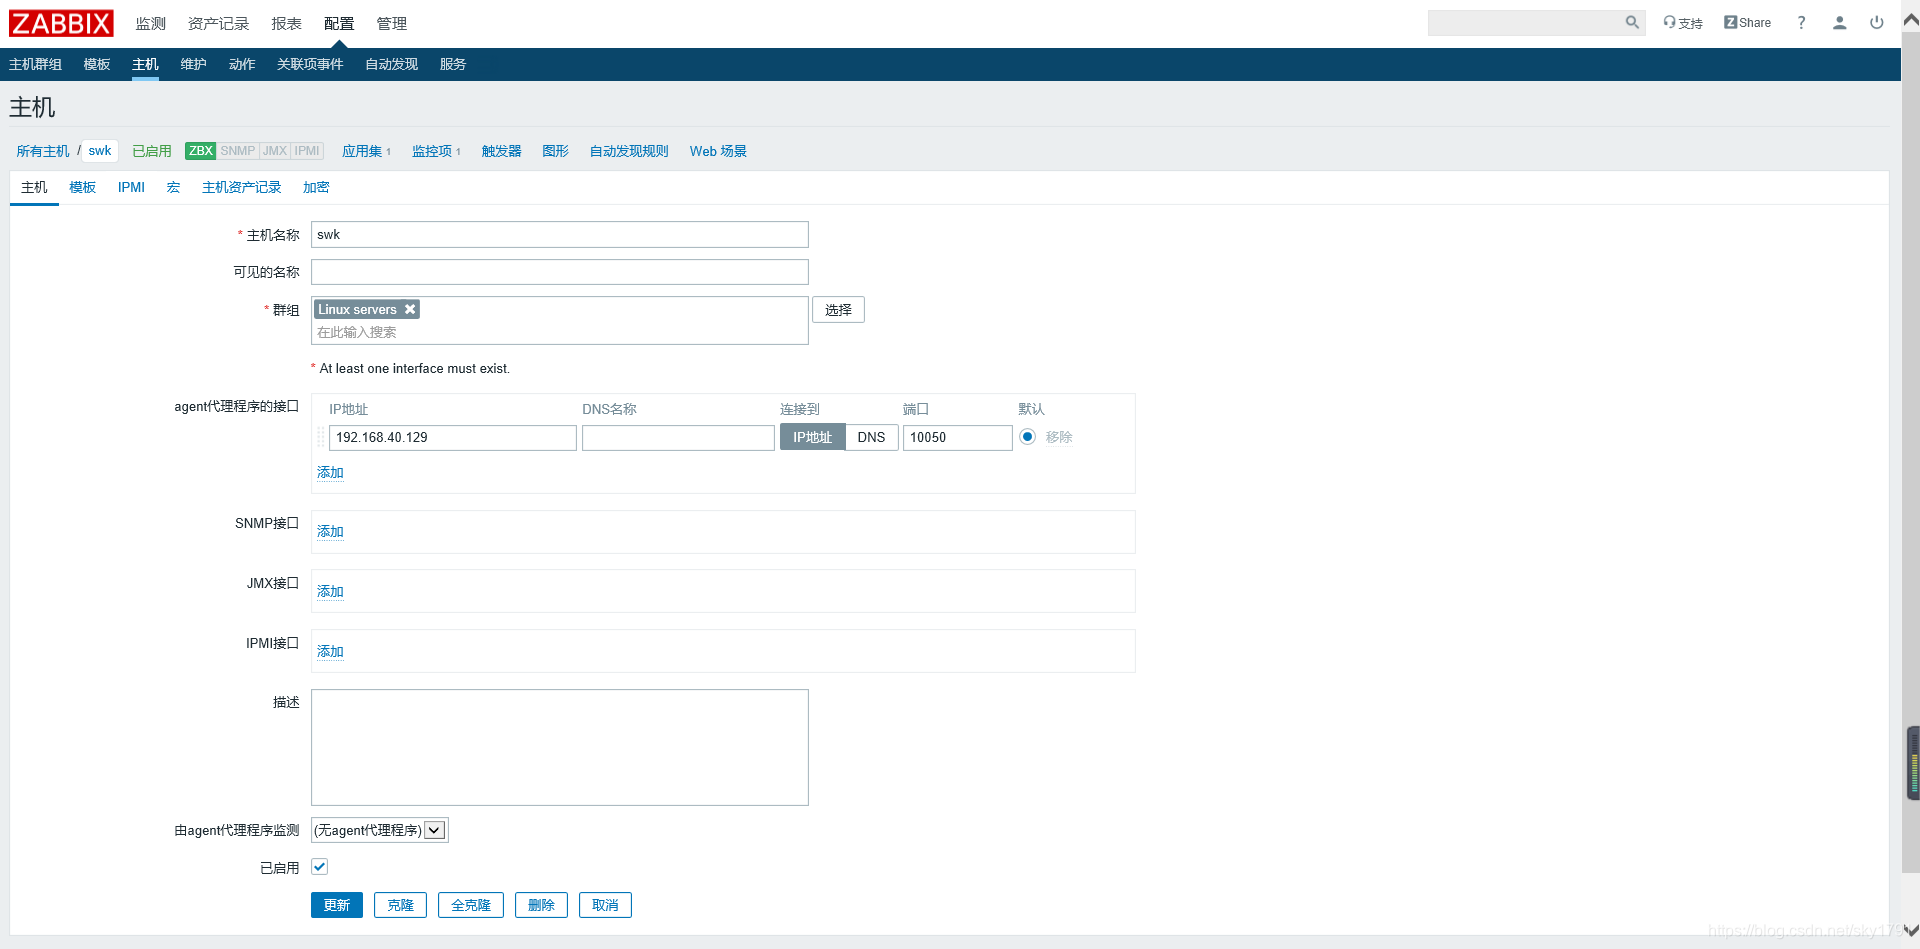Click the logout power icon
Image resolution: width=1920 pixels, height=949 pixels.
click(1877, 23)
